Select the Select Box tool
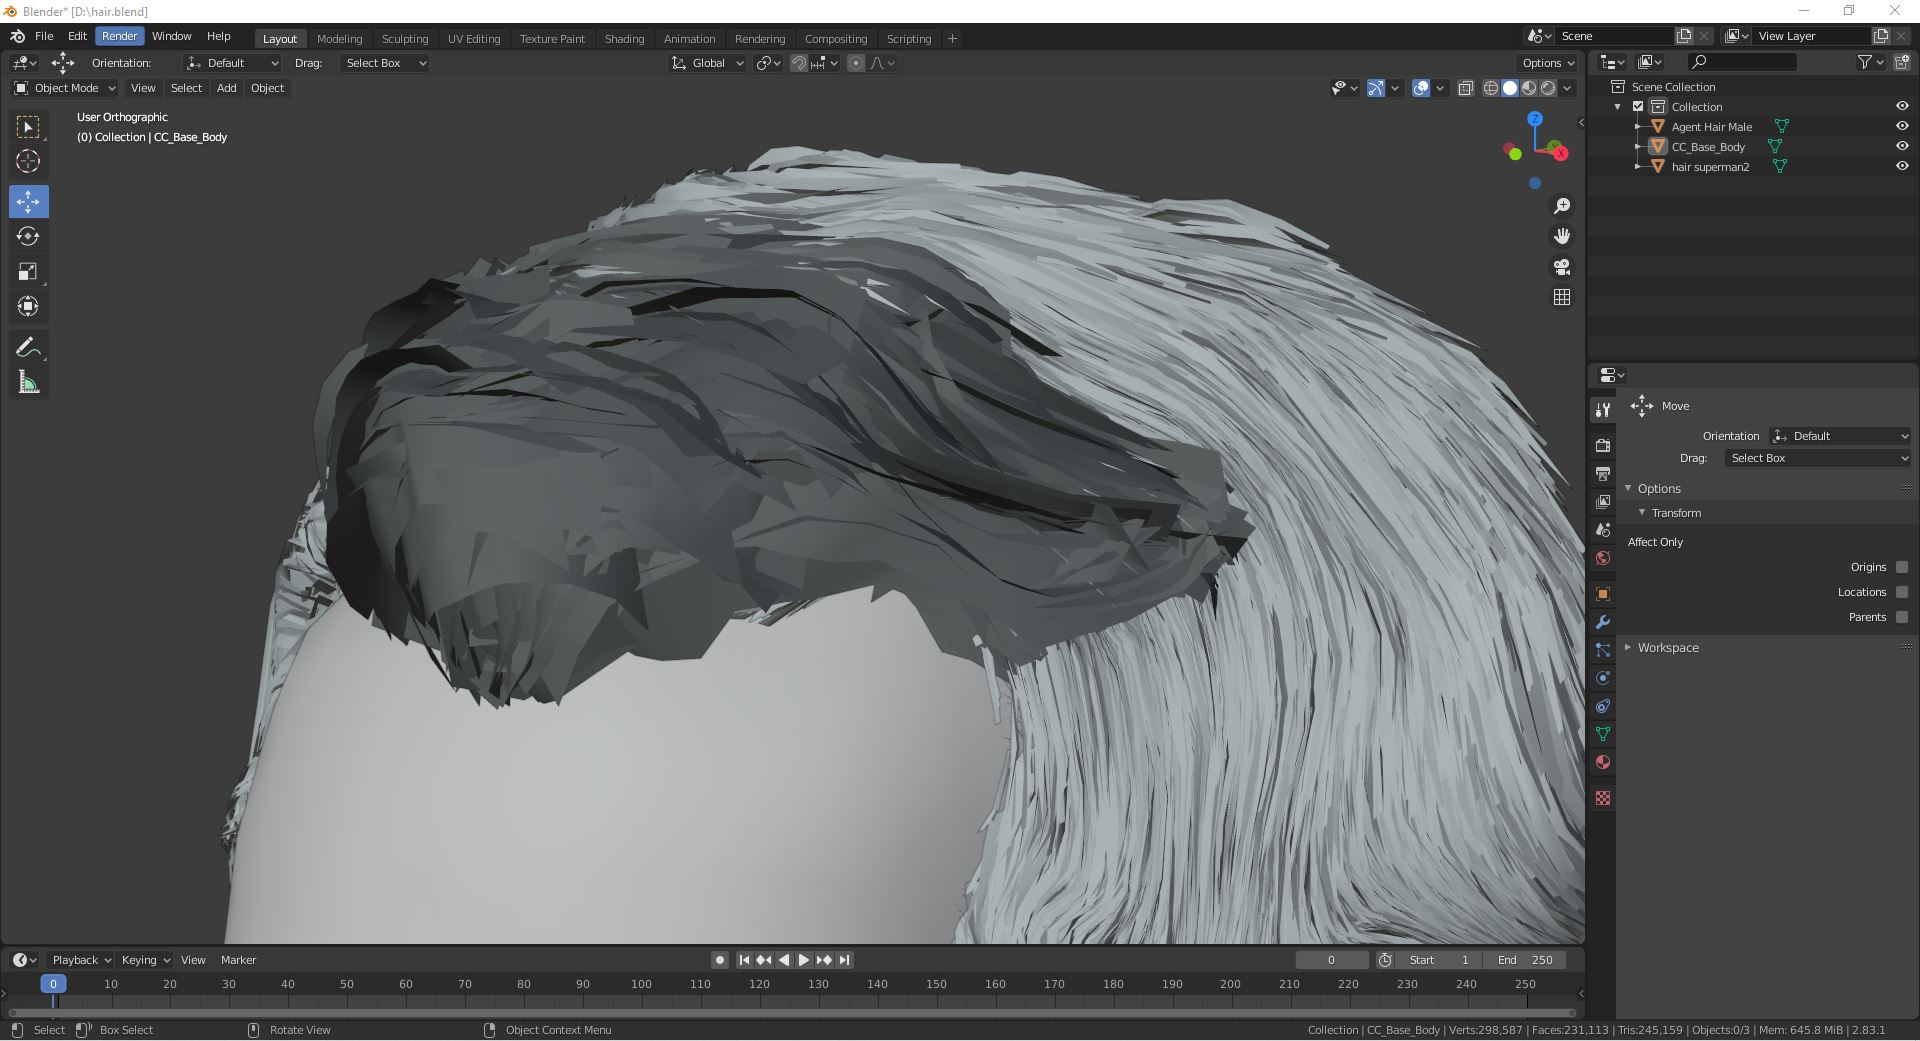The width and height of the screenshot is (1920, 1041). click(28, 127)
